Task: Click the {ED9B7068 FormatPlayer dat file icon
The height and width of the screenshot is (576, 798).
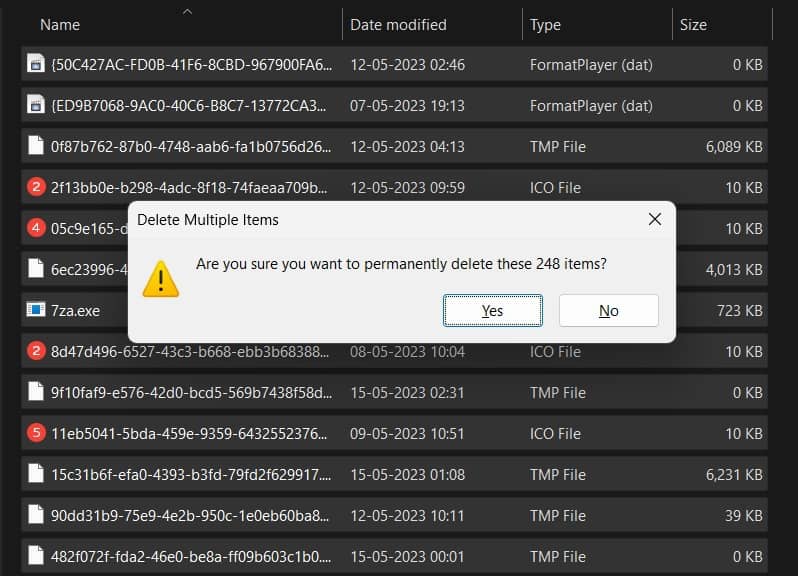Action: coord(36,106)
